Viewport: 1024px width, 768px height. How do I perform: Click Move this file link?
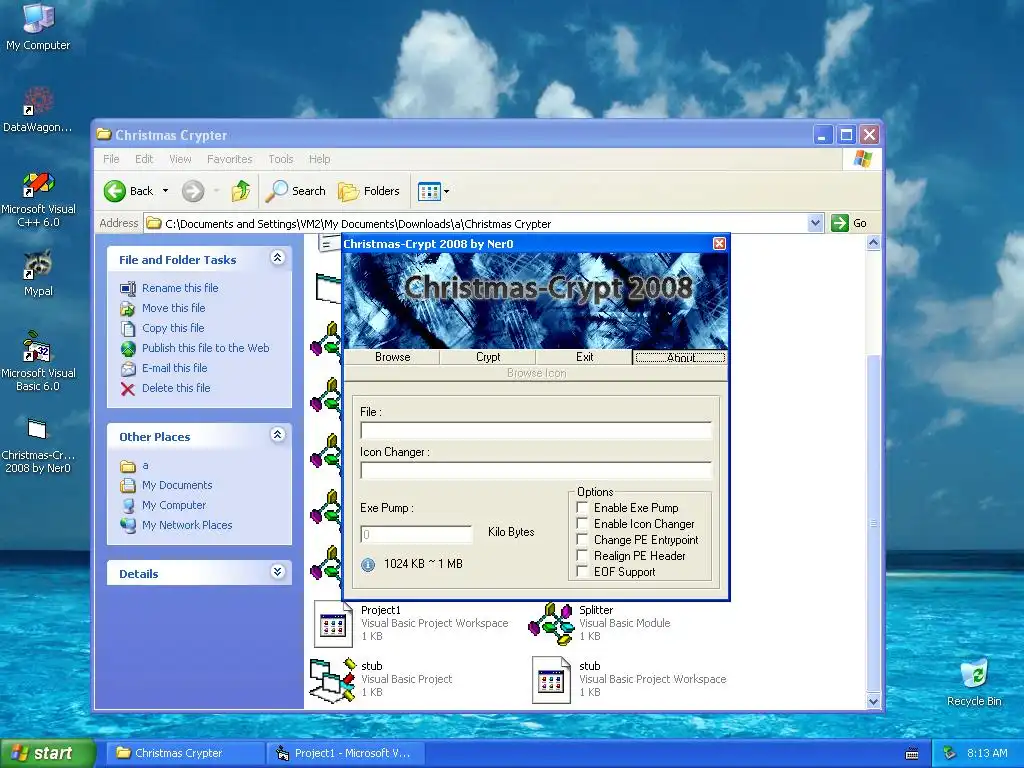173,308
